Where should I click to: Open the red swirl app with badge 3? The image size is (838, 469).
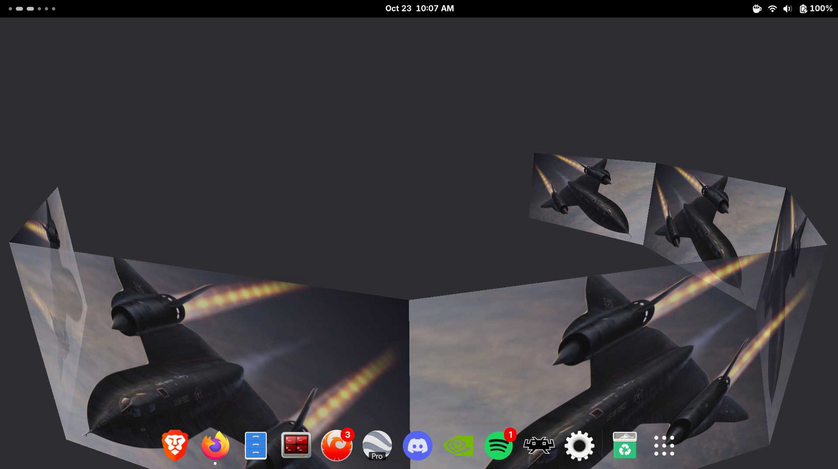(337, 445)
